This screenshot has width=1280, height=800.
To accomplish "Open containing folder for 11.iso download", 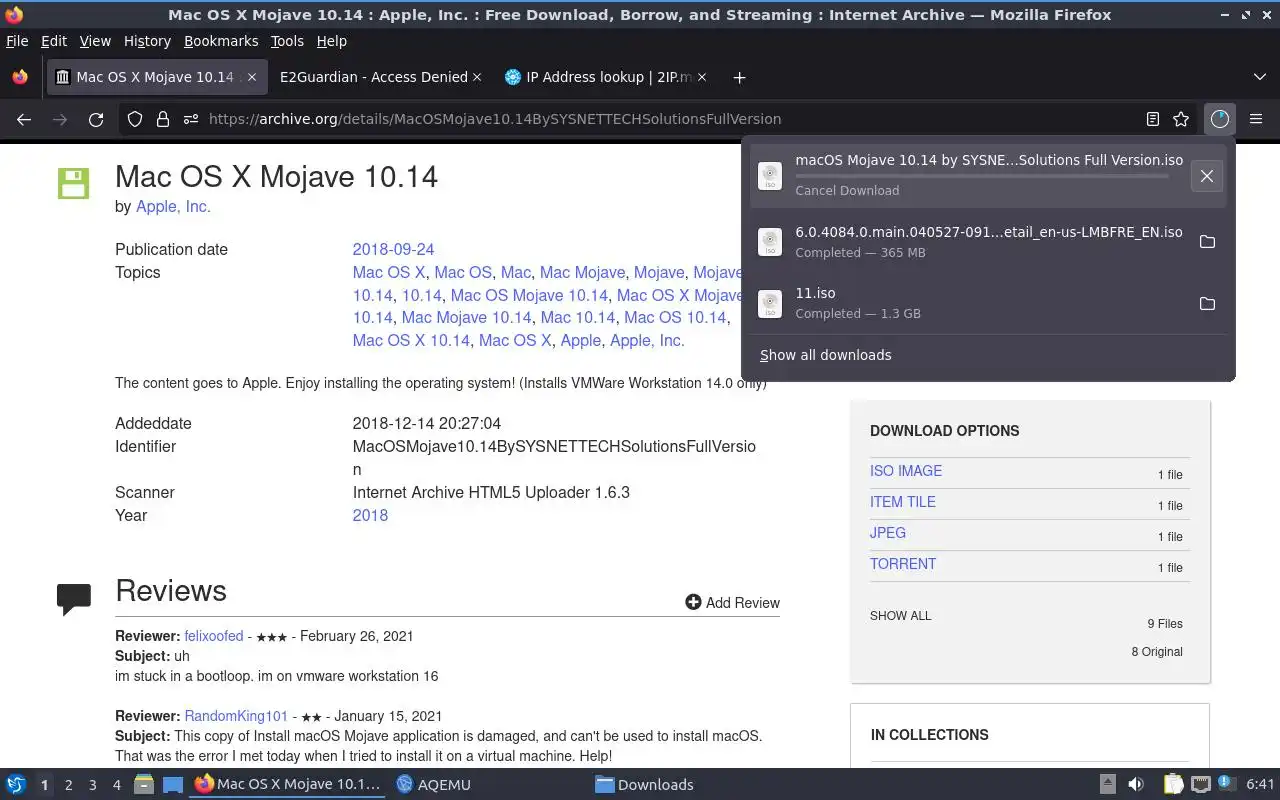I will pyautogui.click(x=1207, y=303).
